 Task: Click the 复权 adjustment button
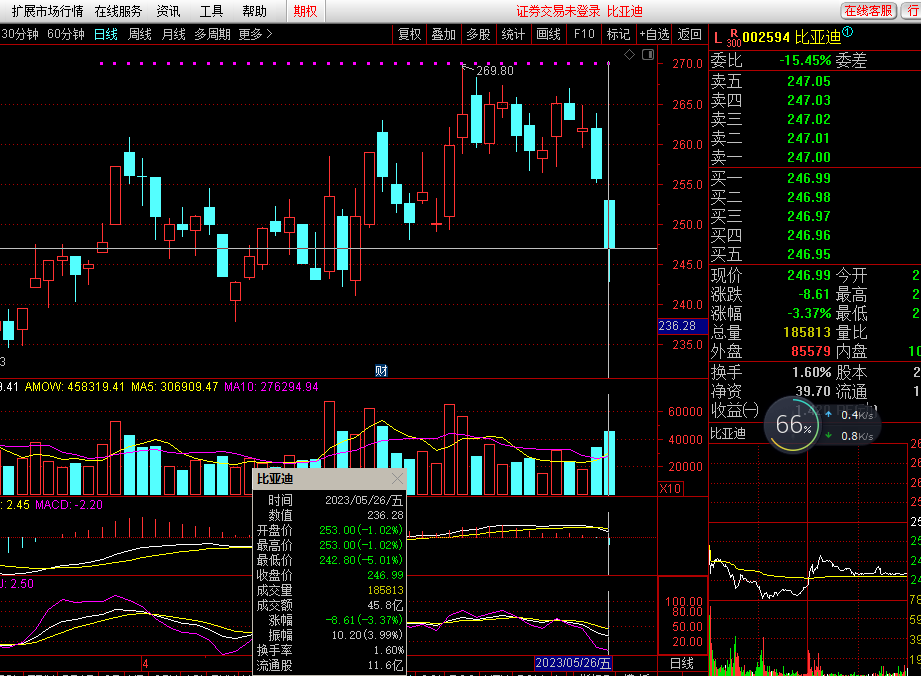(x=409, y=35)
